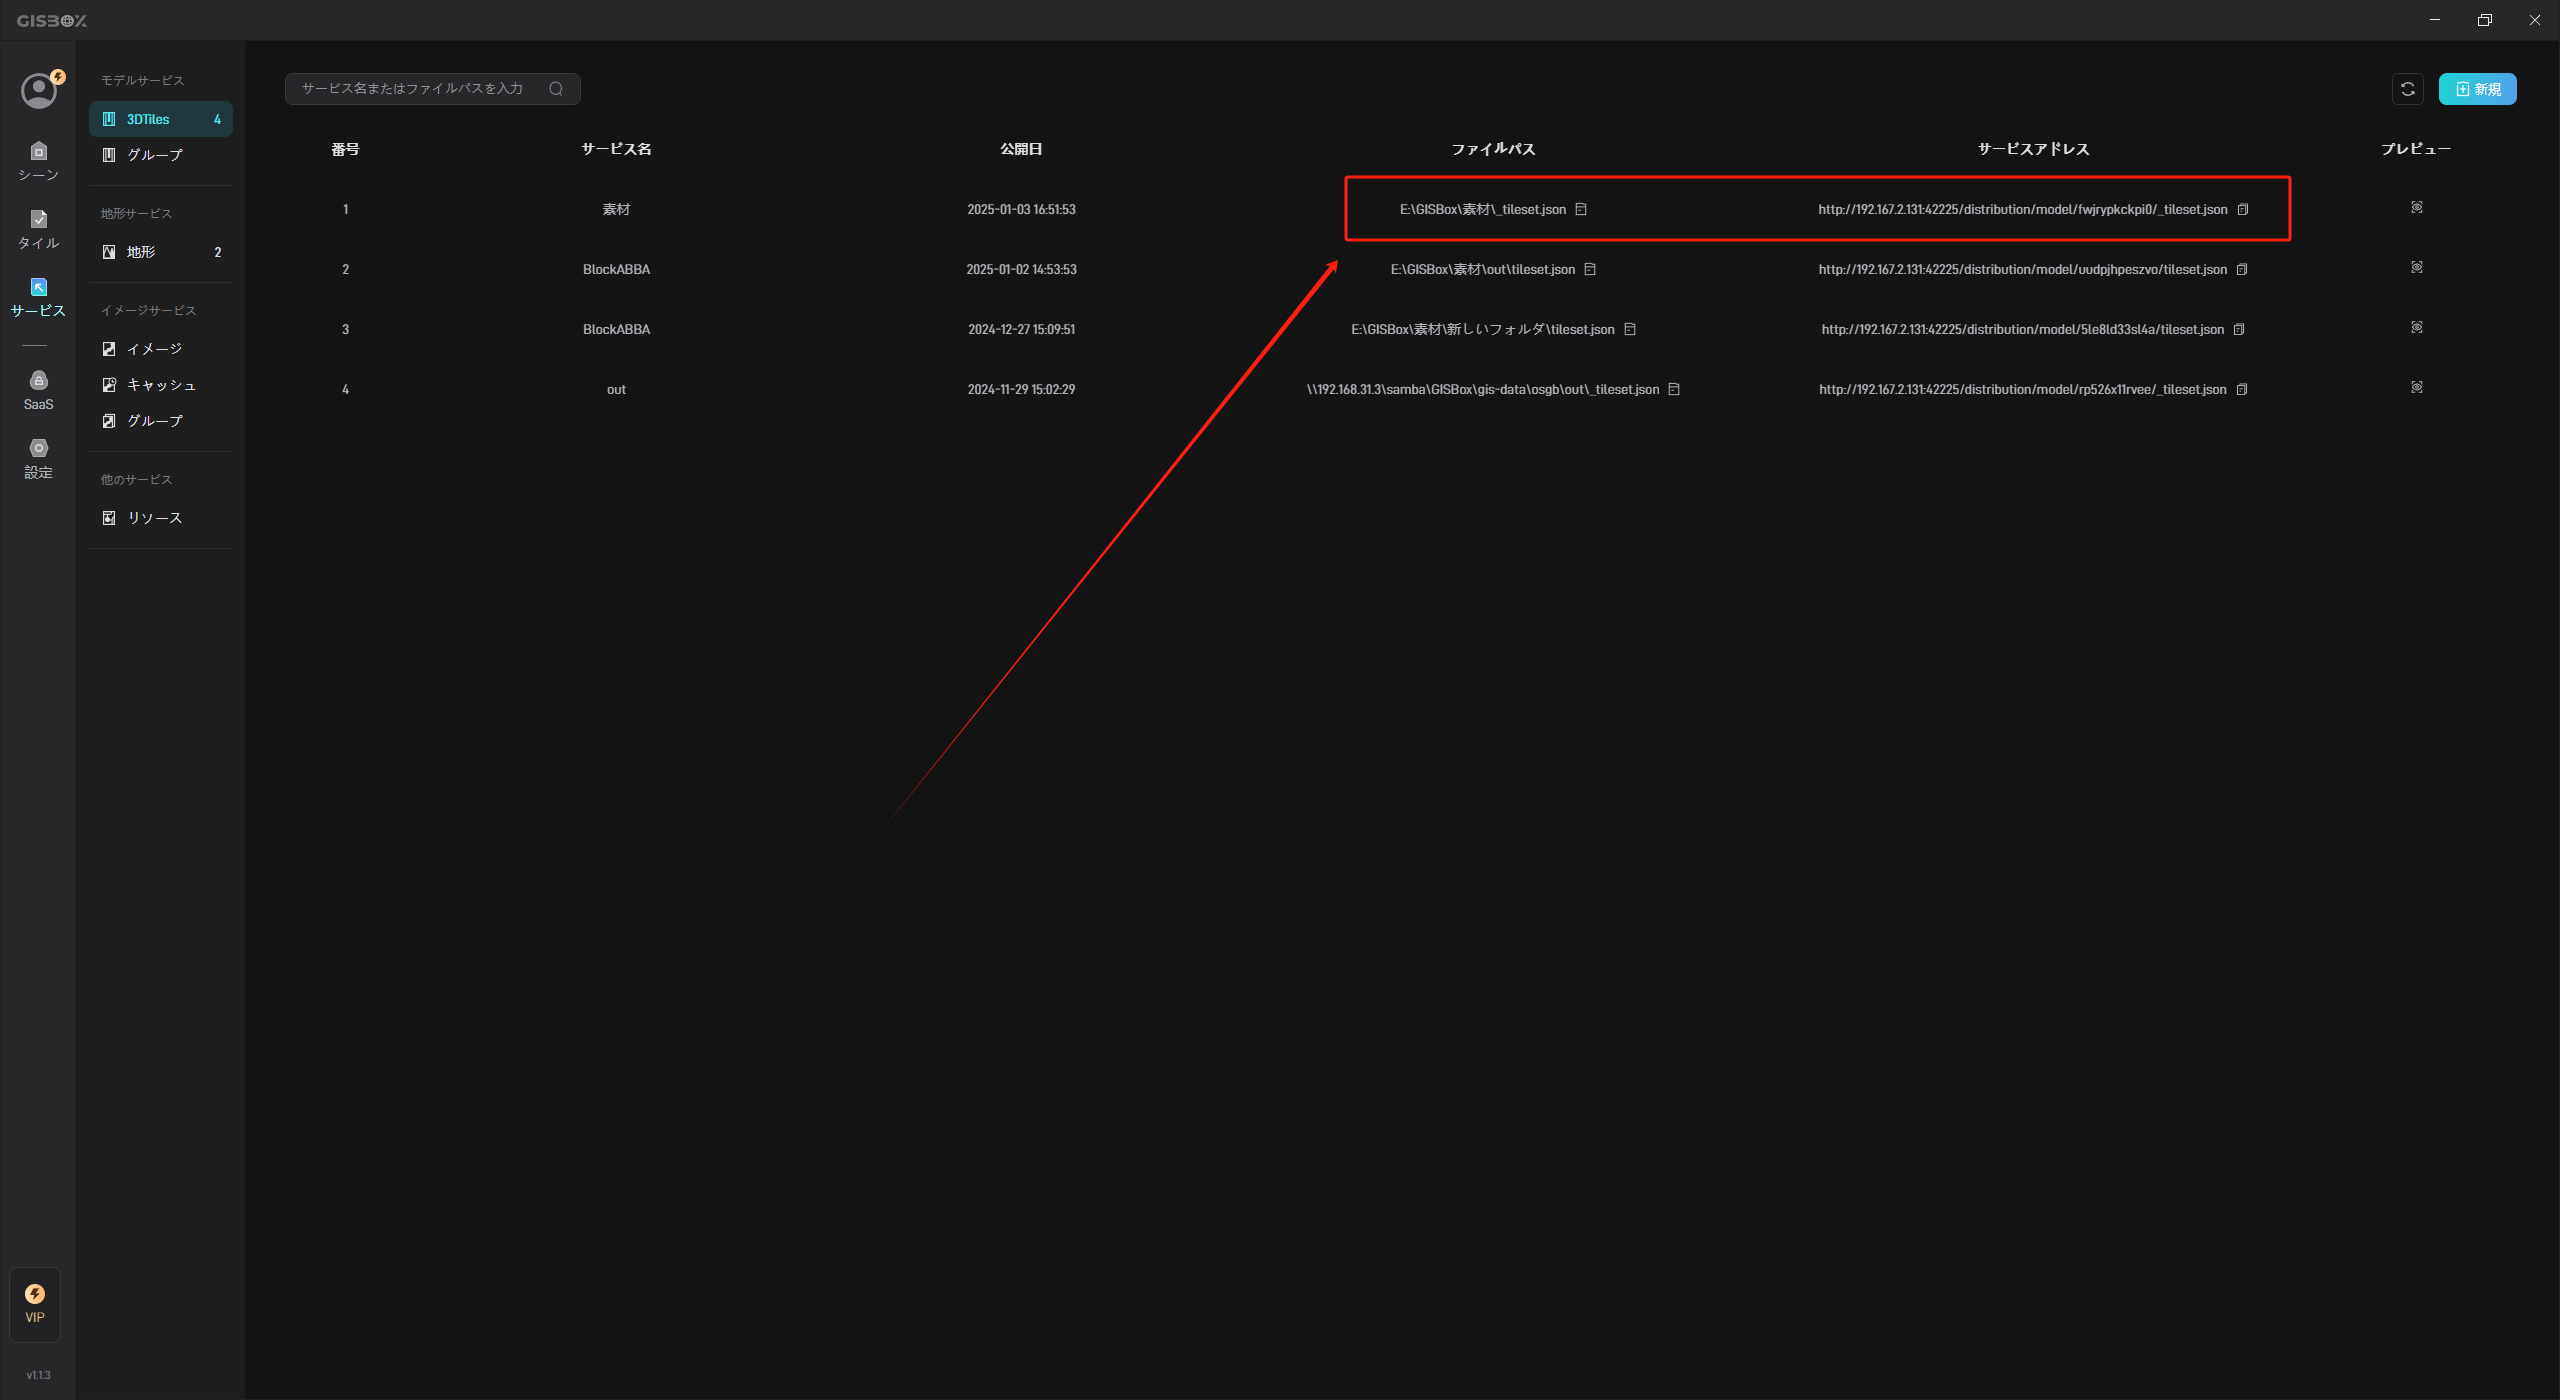2560x1400 pixels.
Task: Click the ファイルパス column header
Action: coord(1493,149)
